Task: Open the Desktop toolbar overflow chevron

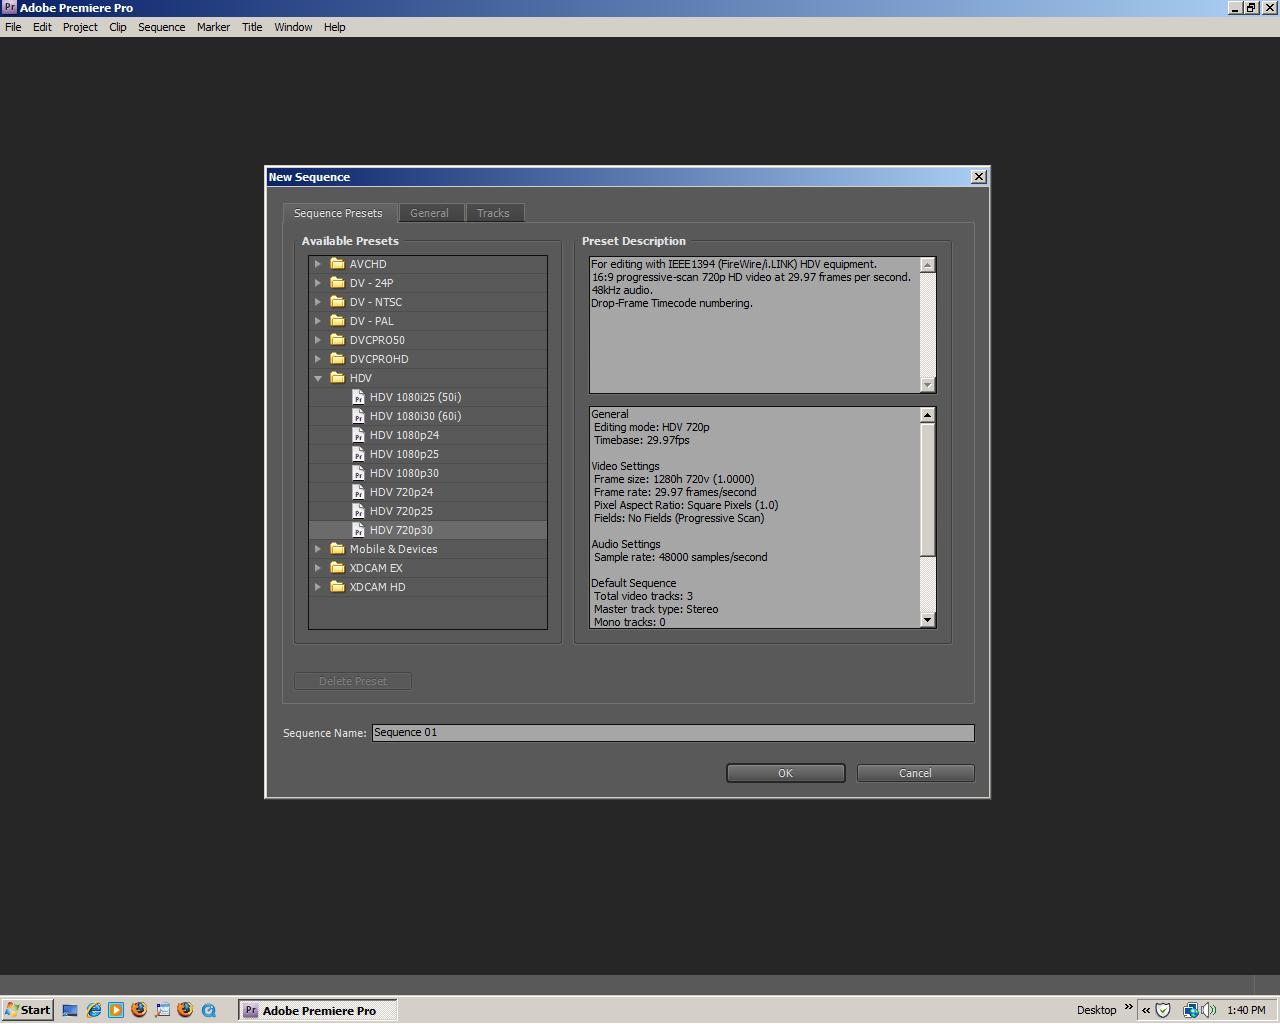Action: [1129, 1007]
